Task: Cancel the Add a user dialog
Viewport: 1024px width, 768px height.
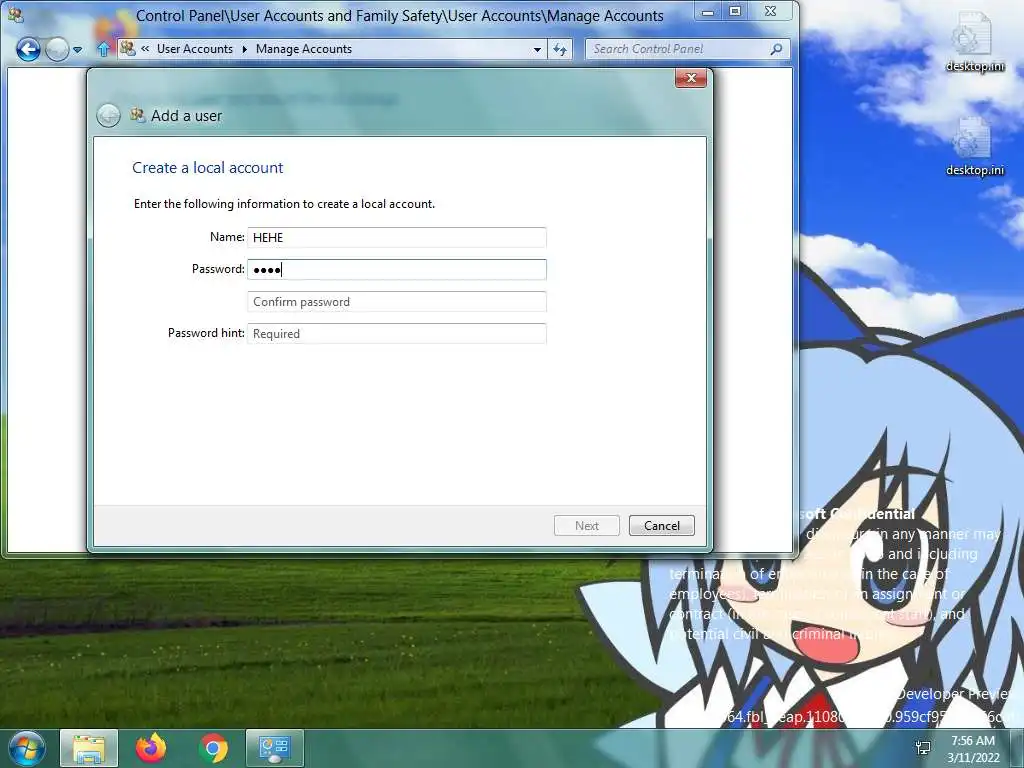Action: pos(662,526)
